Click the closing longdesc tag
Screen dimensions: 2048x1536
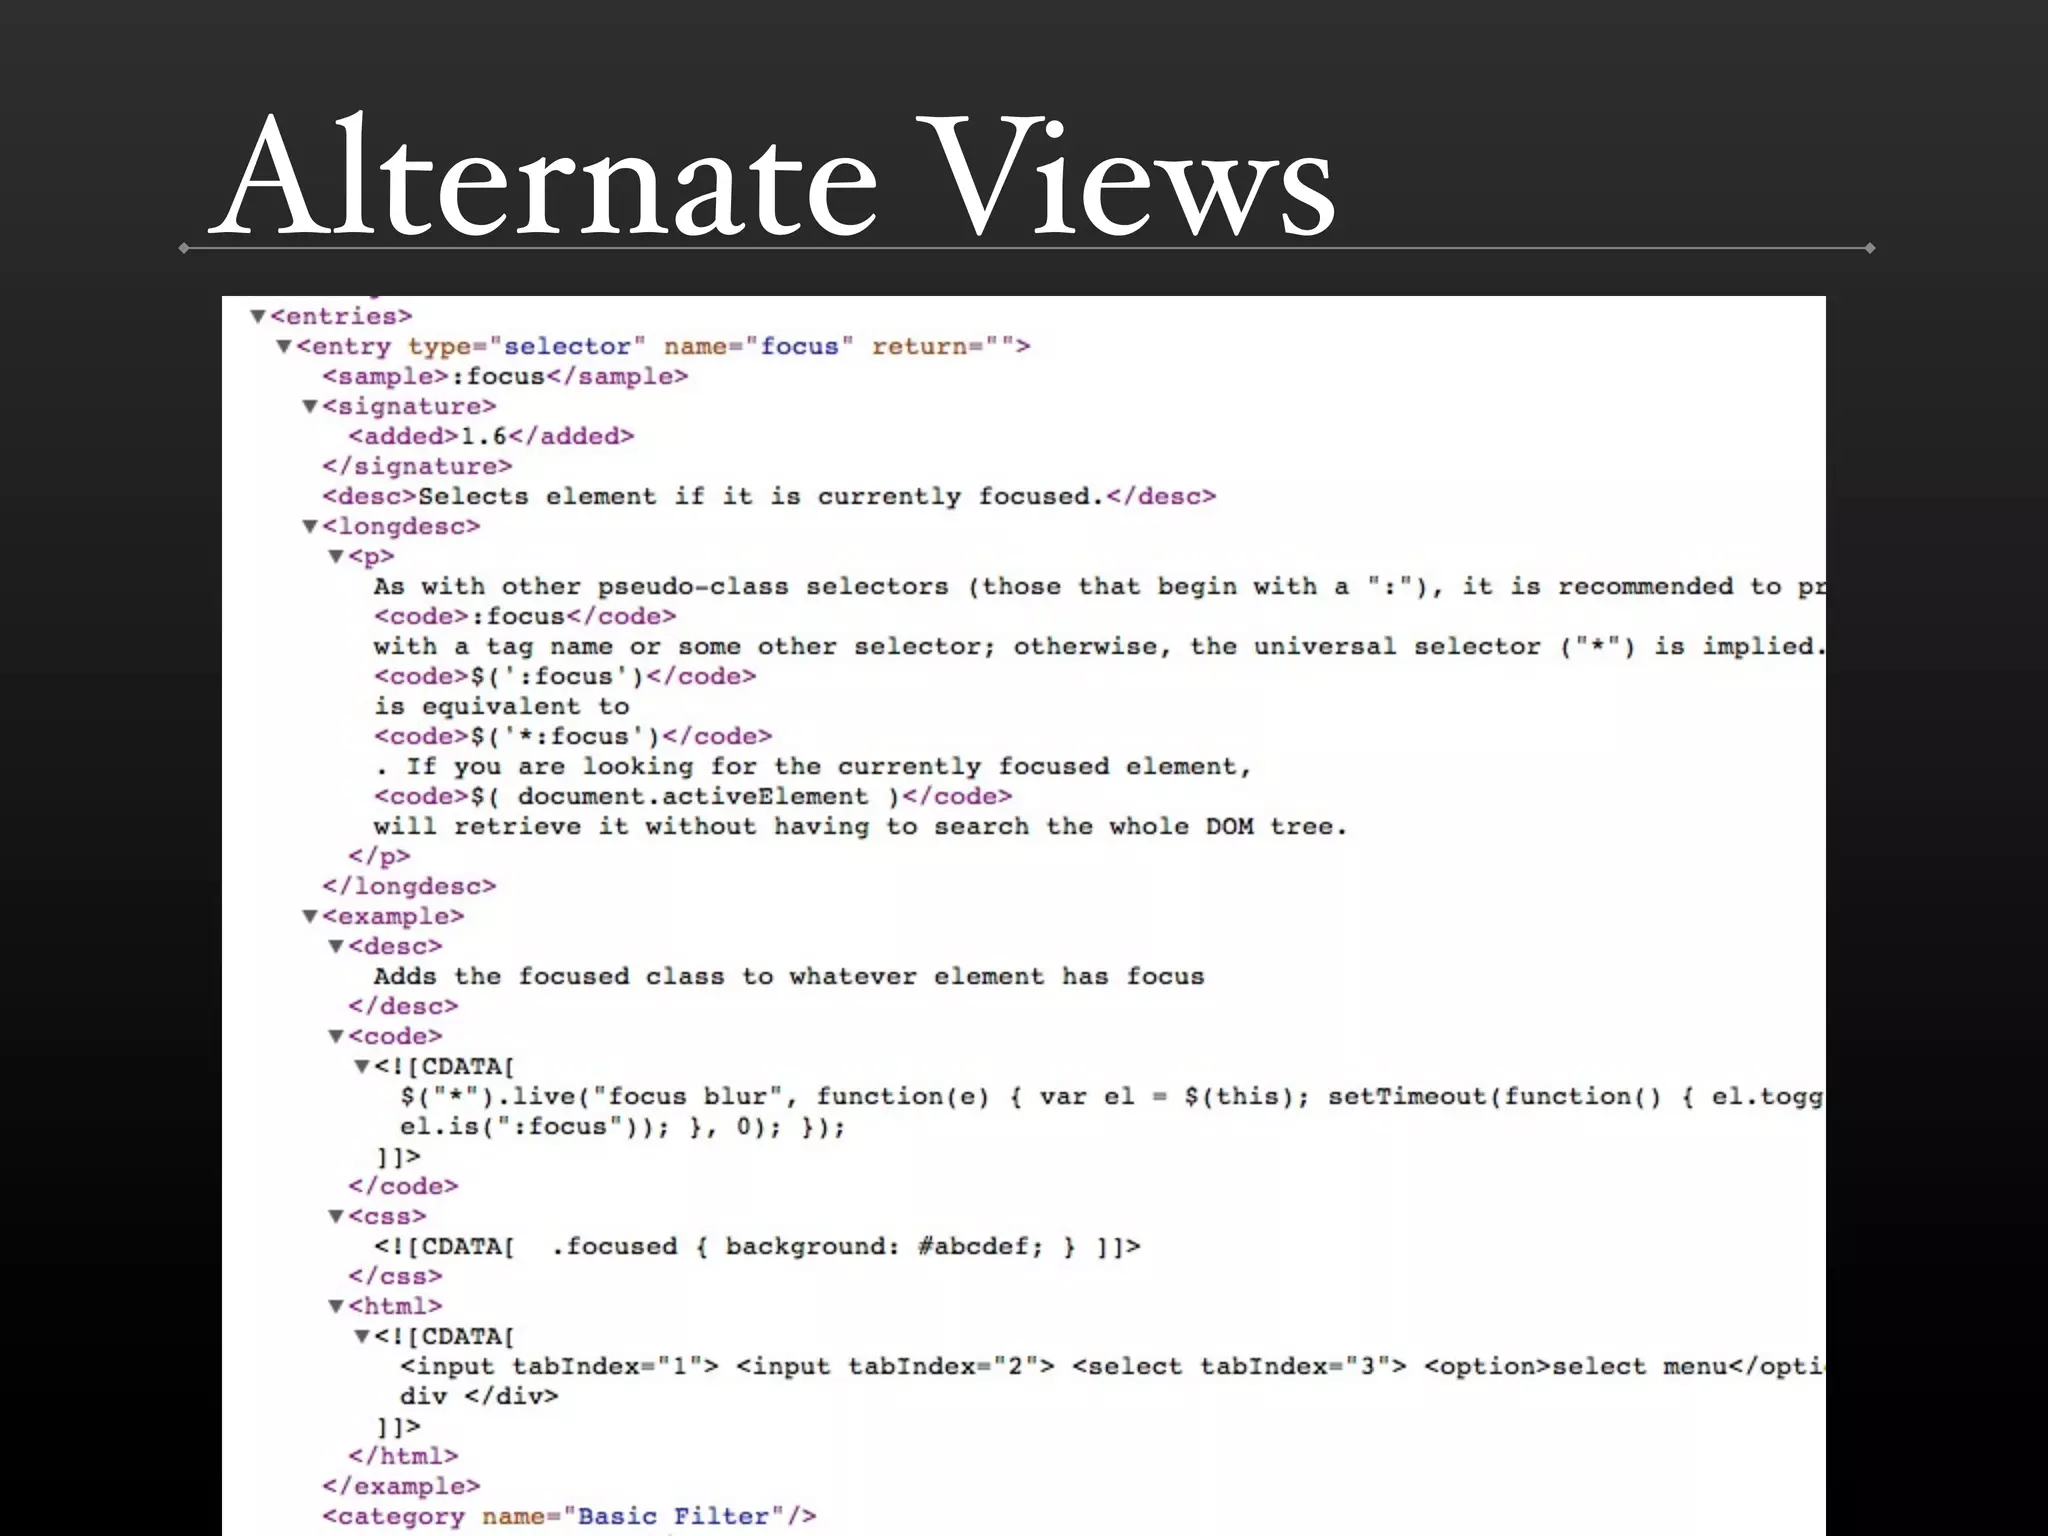(x=409, y=887)
